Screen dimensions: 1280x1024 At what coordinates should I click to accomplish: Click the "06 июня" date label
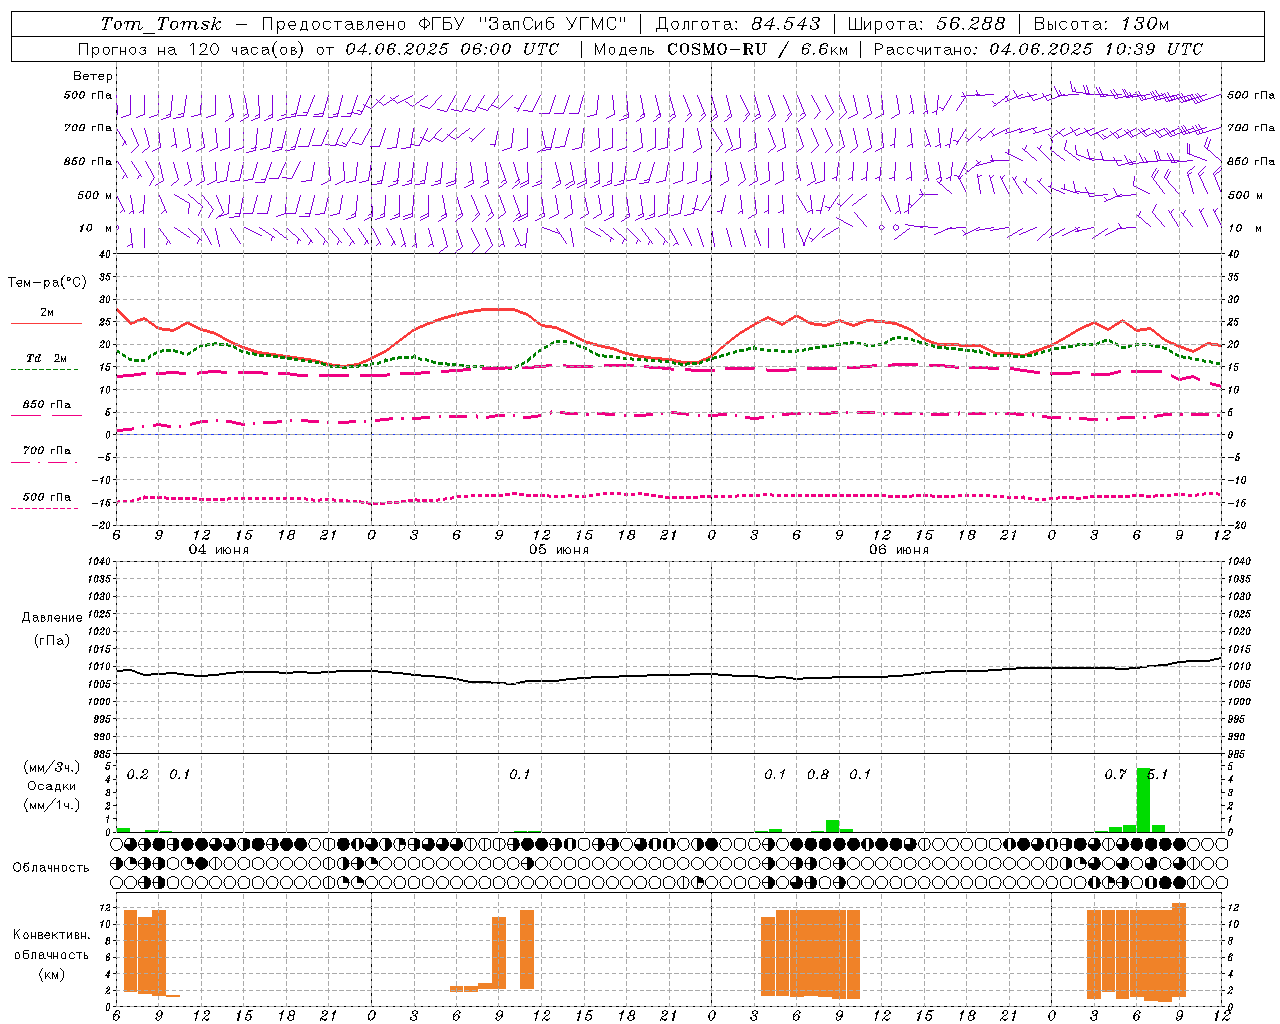(x=899, y=550)
